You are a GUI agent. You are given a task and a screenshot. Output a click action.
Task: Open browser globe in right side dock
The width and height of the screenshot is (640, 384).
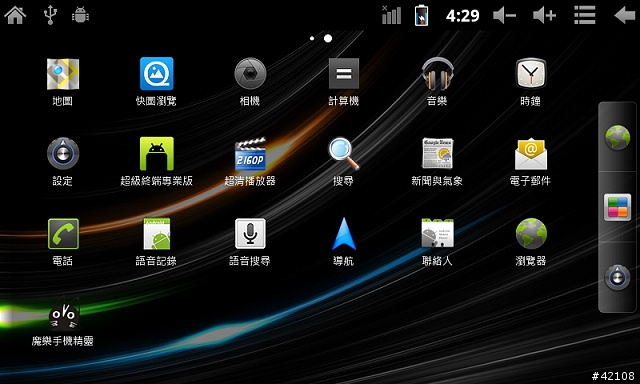click(x=617, y=138)
